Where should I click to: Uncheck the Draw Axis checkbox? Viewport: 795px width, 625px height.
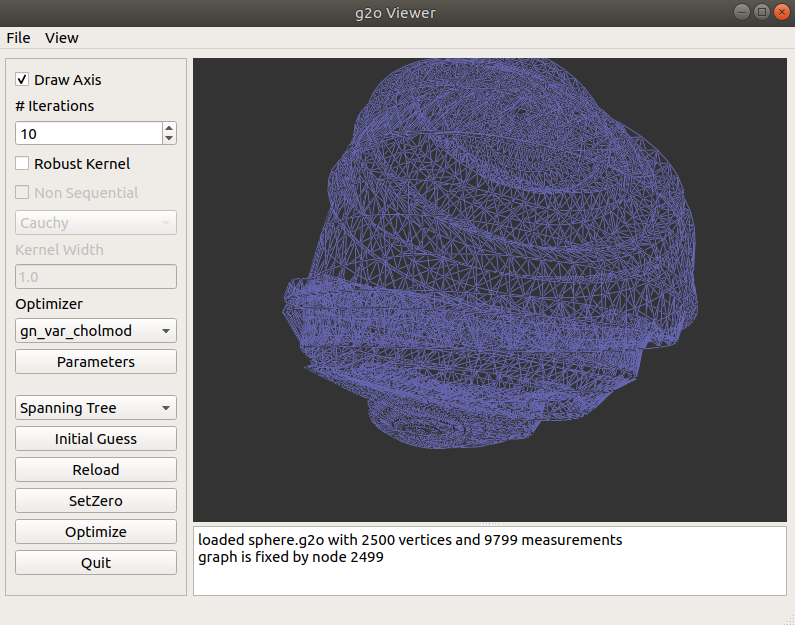click(23, 80)
